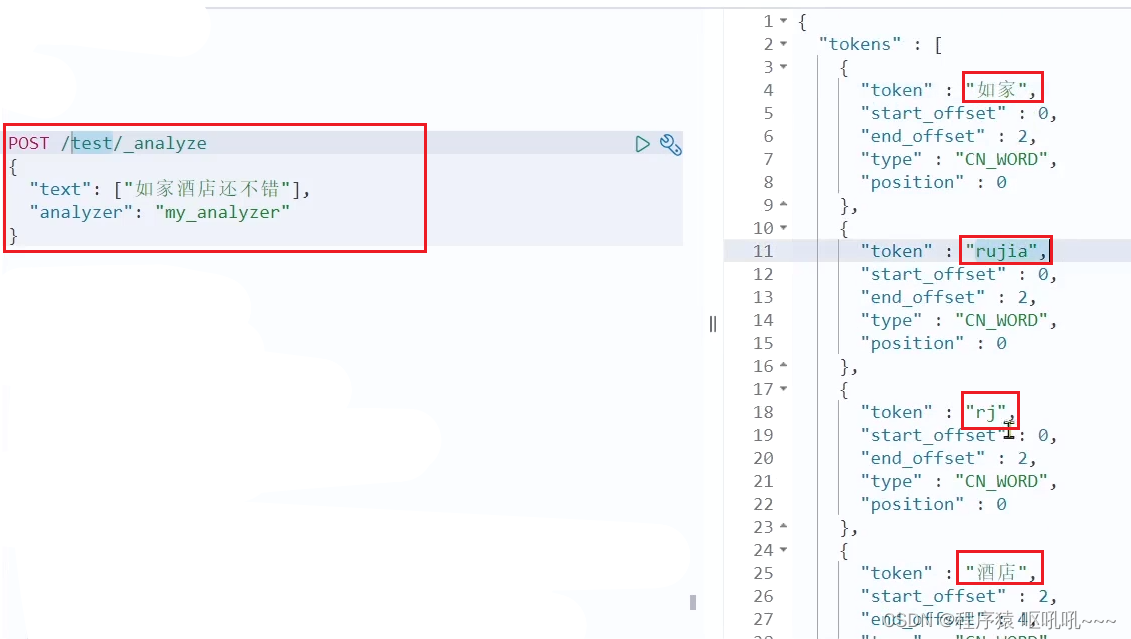Click the 酒店 token value in the output

[997, 573]
